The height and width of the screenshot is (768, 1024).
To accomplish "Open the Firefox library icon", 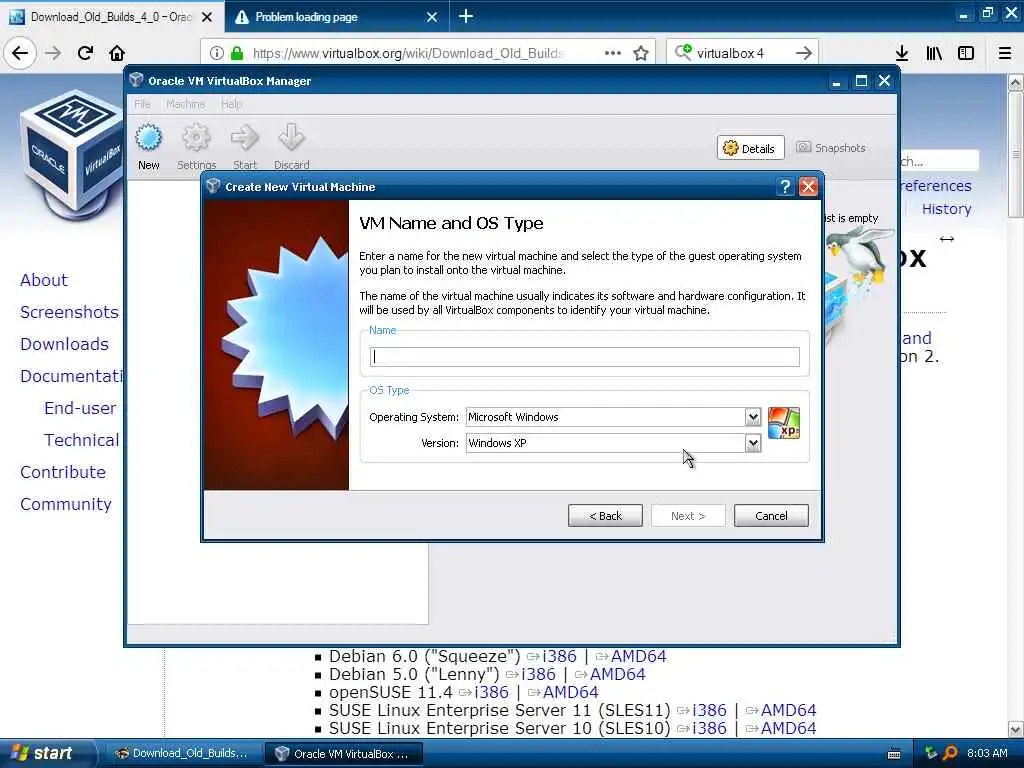I will click(x=934, y=53).
